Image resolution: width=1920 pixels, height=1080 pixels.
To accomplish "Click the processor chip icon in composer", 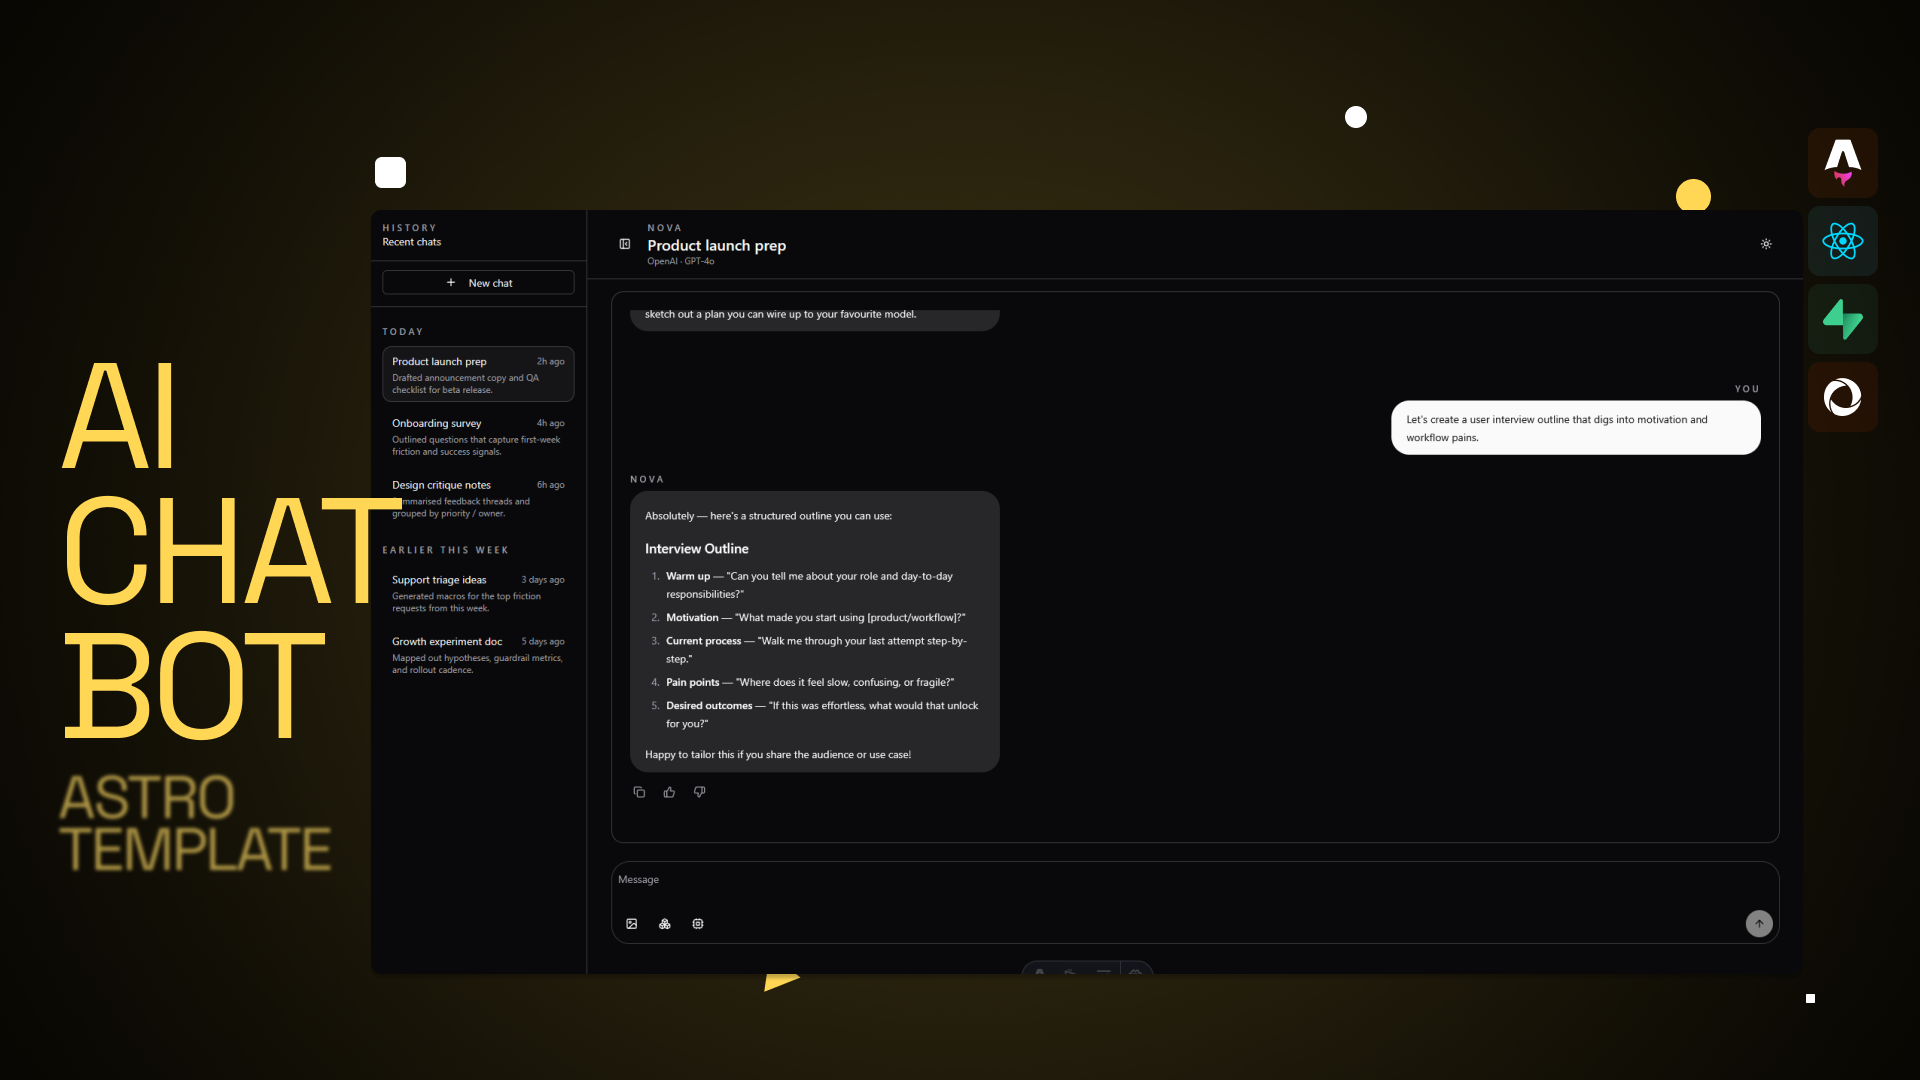I will pos(698,924).
